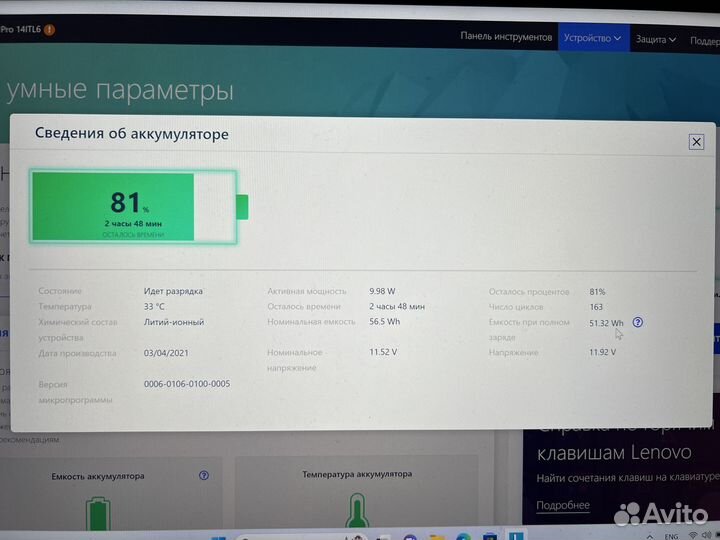Click the умные параметры page heading
Screen dimensions: 720x540
point(120,90)
